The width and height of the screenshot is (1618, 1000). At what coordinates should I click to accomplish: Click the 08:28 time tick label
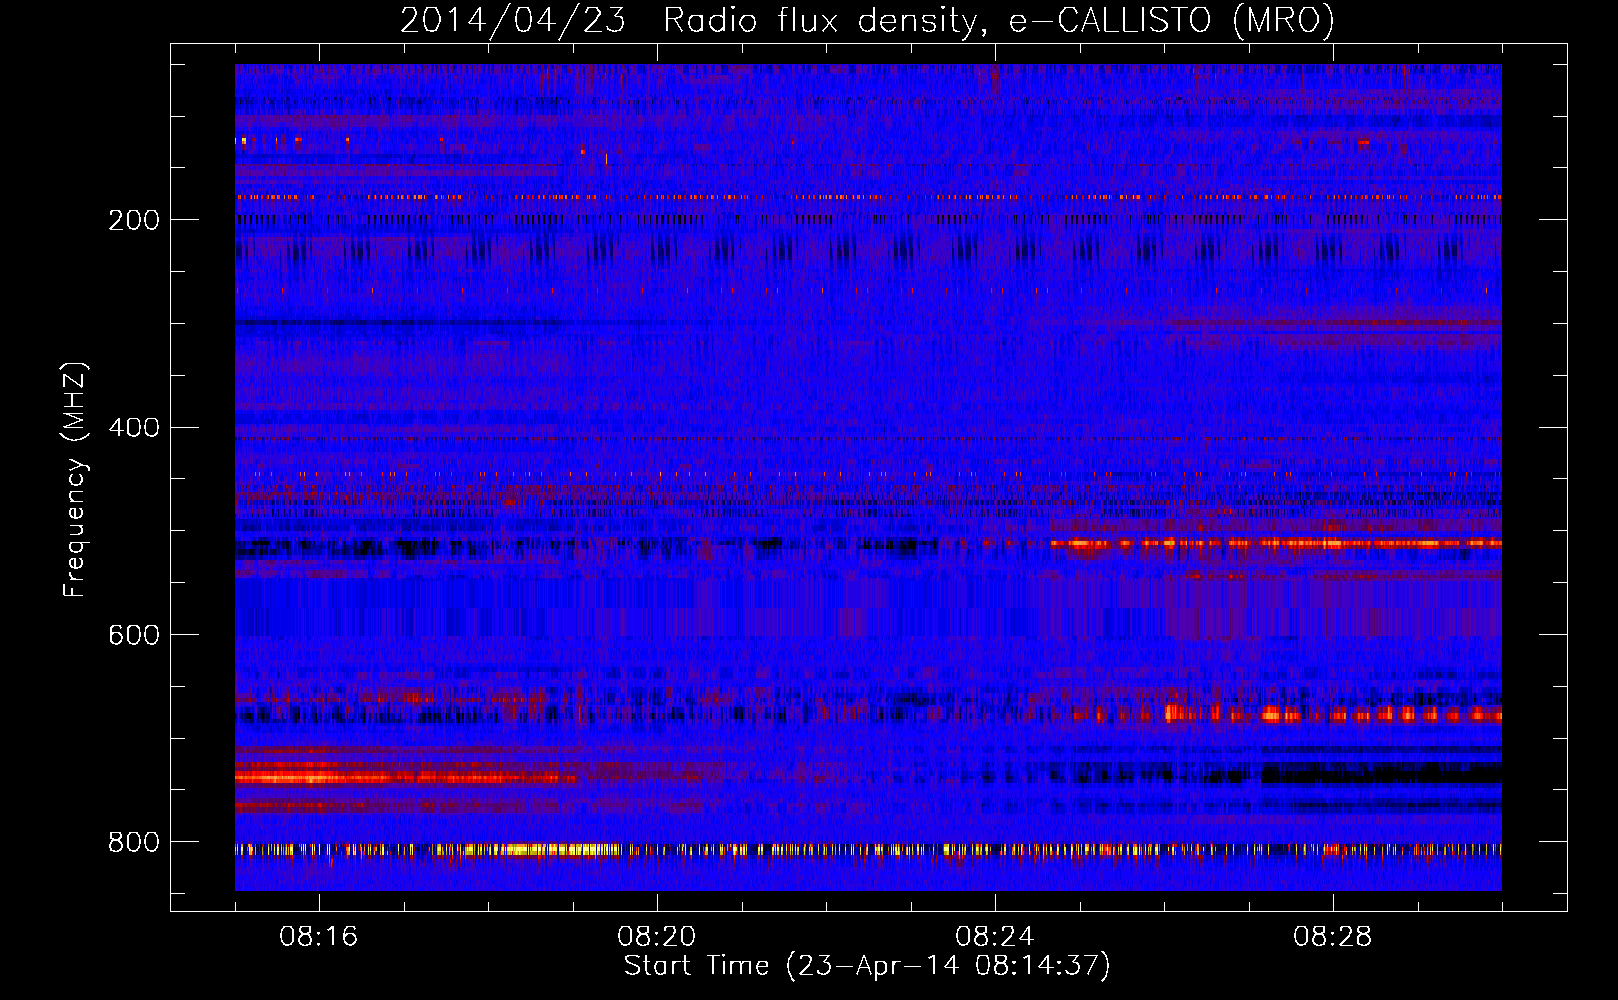click(x=1332, y=937)
